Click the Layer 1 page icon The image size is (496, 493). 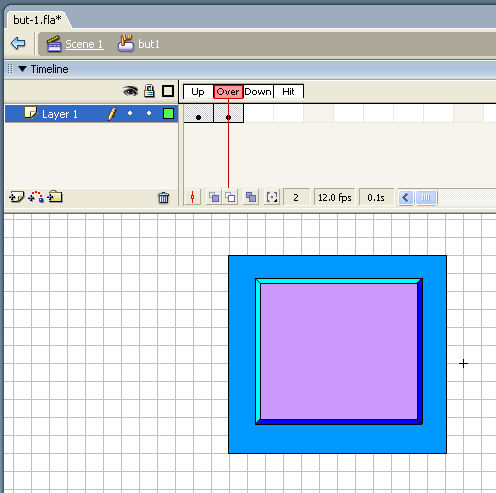pos(31,113)
